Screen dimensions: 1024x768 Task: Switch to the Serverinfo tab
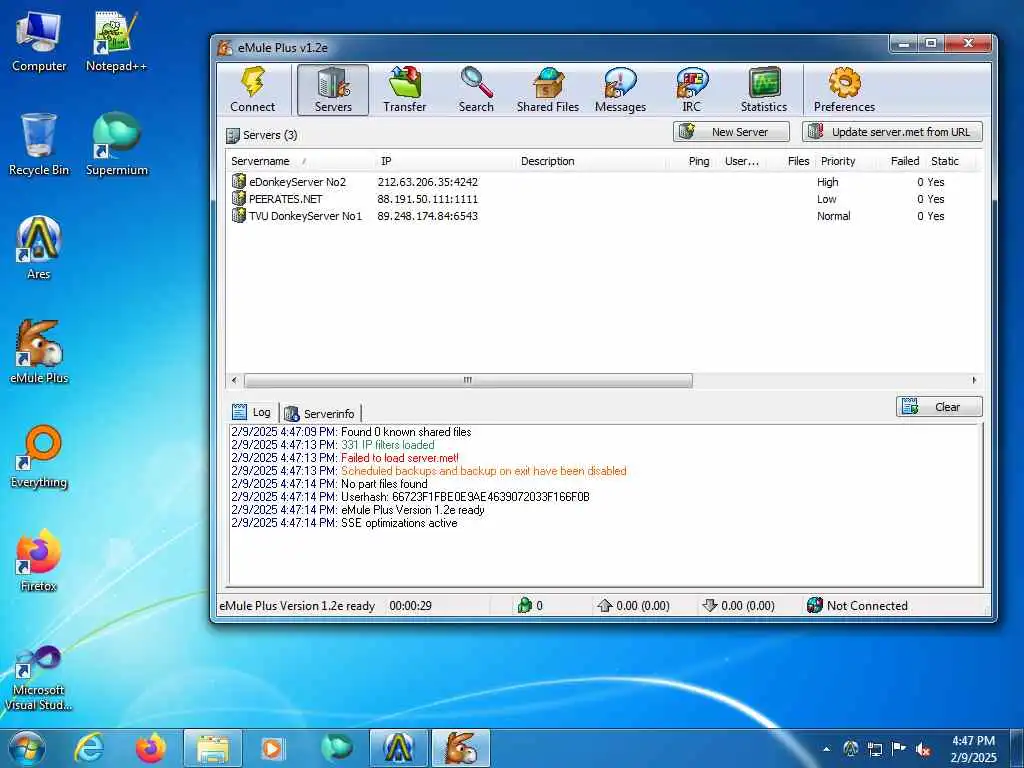(x=320, y=413)
